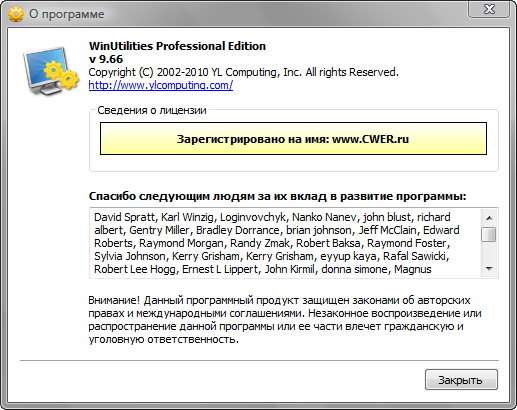Screen dimensions: 517x410
Task: Click the О программе window title text
Action: [x=67, y=14]
